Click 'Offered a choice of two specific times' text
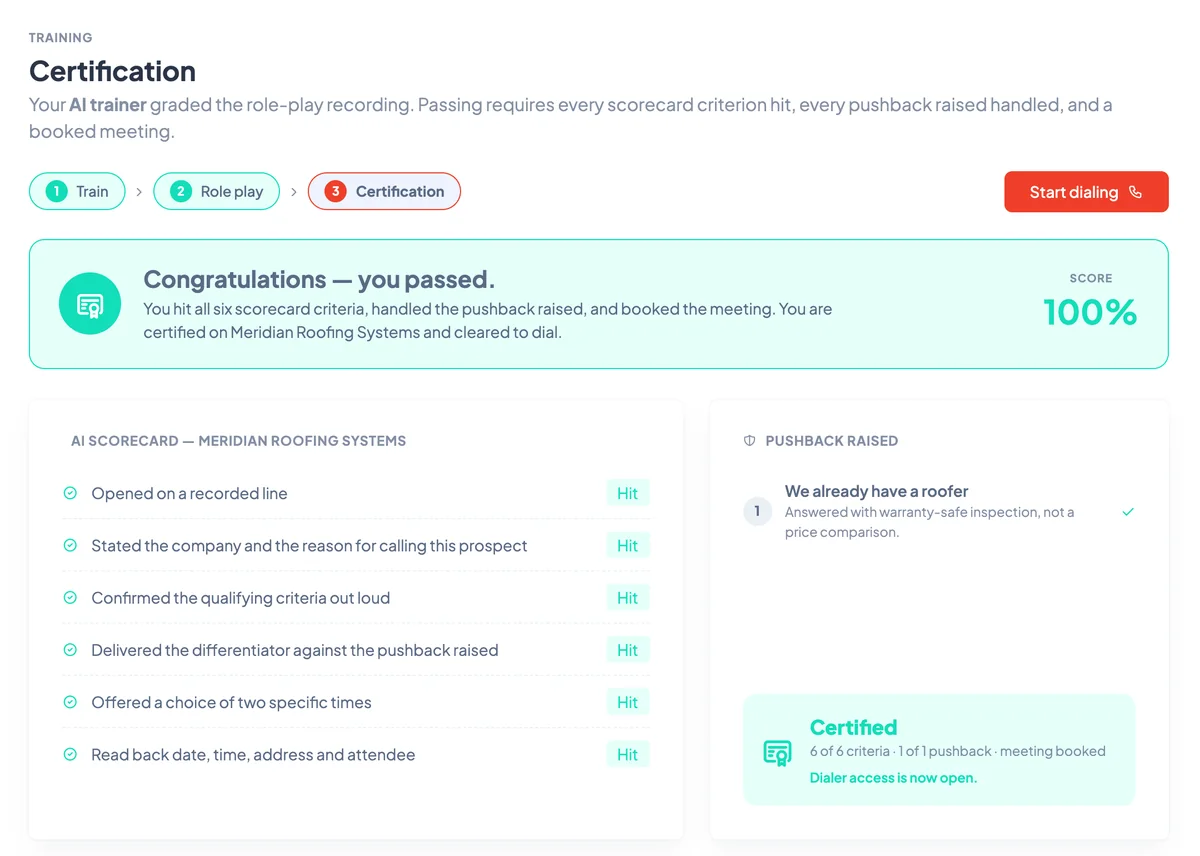This screenshot has height=856, width=1200. click(x=231, y=702)
